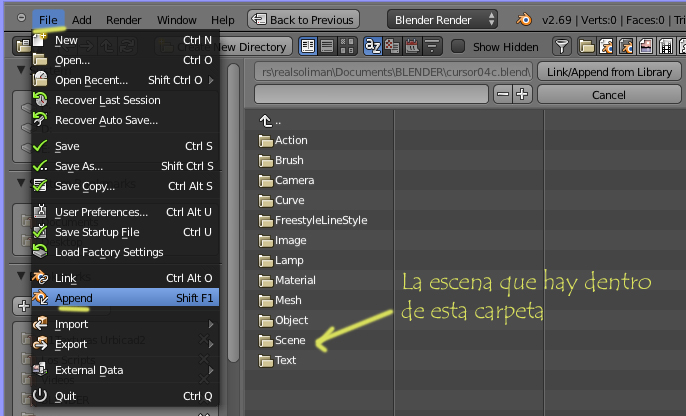686x416 pixels.
Task: Click the Back to Previous button
Action: pyautogui.click(x=304, y=20)
